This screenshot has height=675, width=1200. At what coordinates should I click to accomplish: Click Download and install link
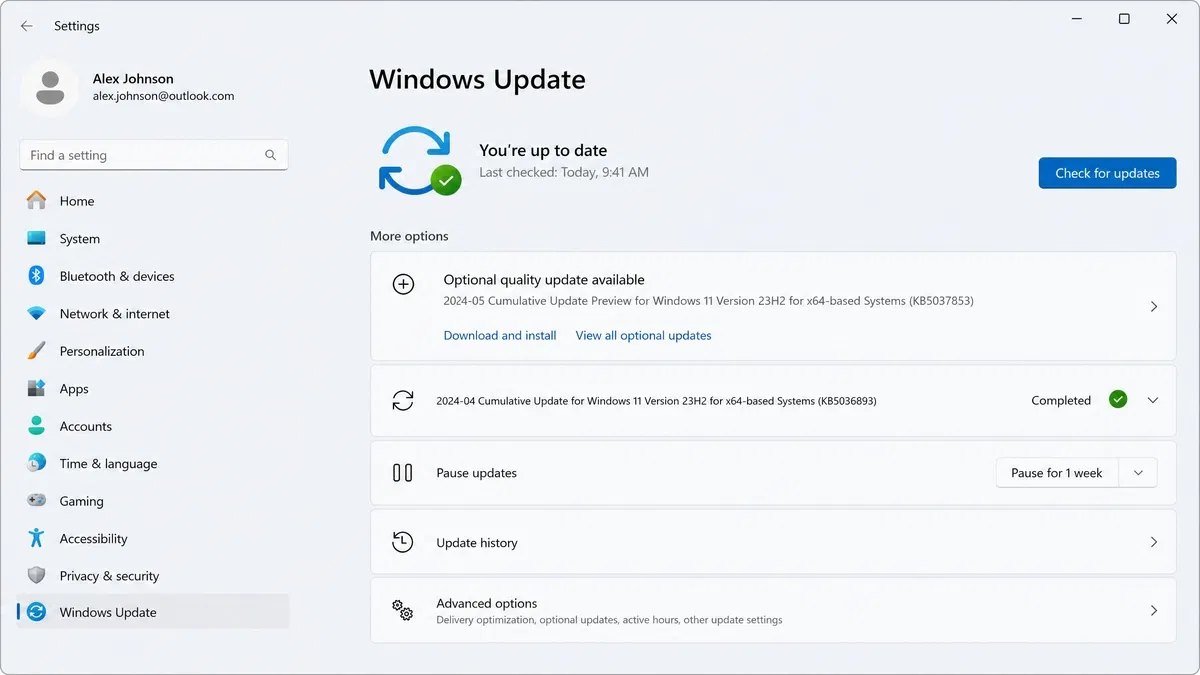(500, 335)
